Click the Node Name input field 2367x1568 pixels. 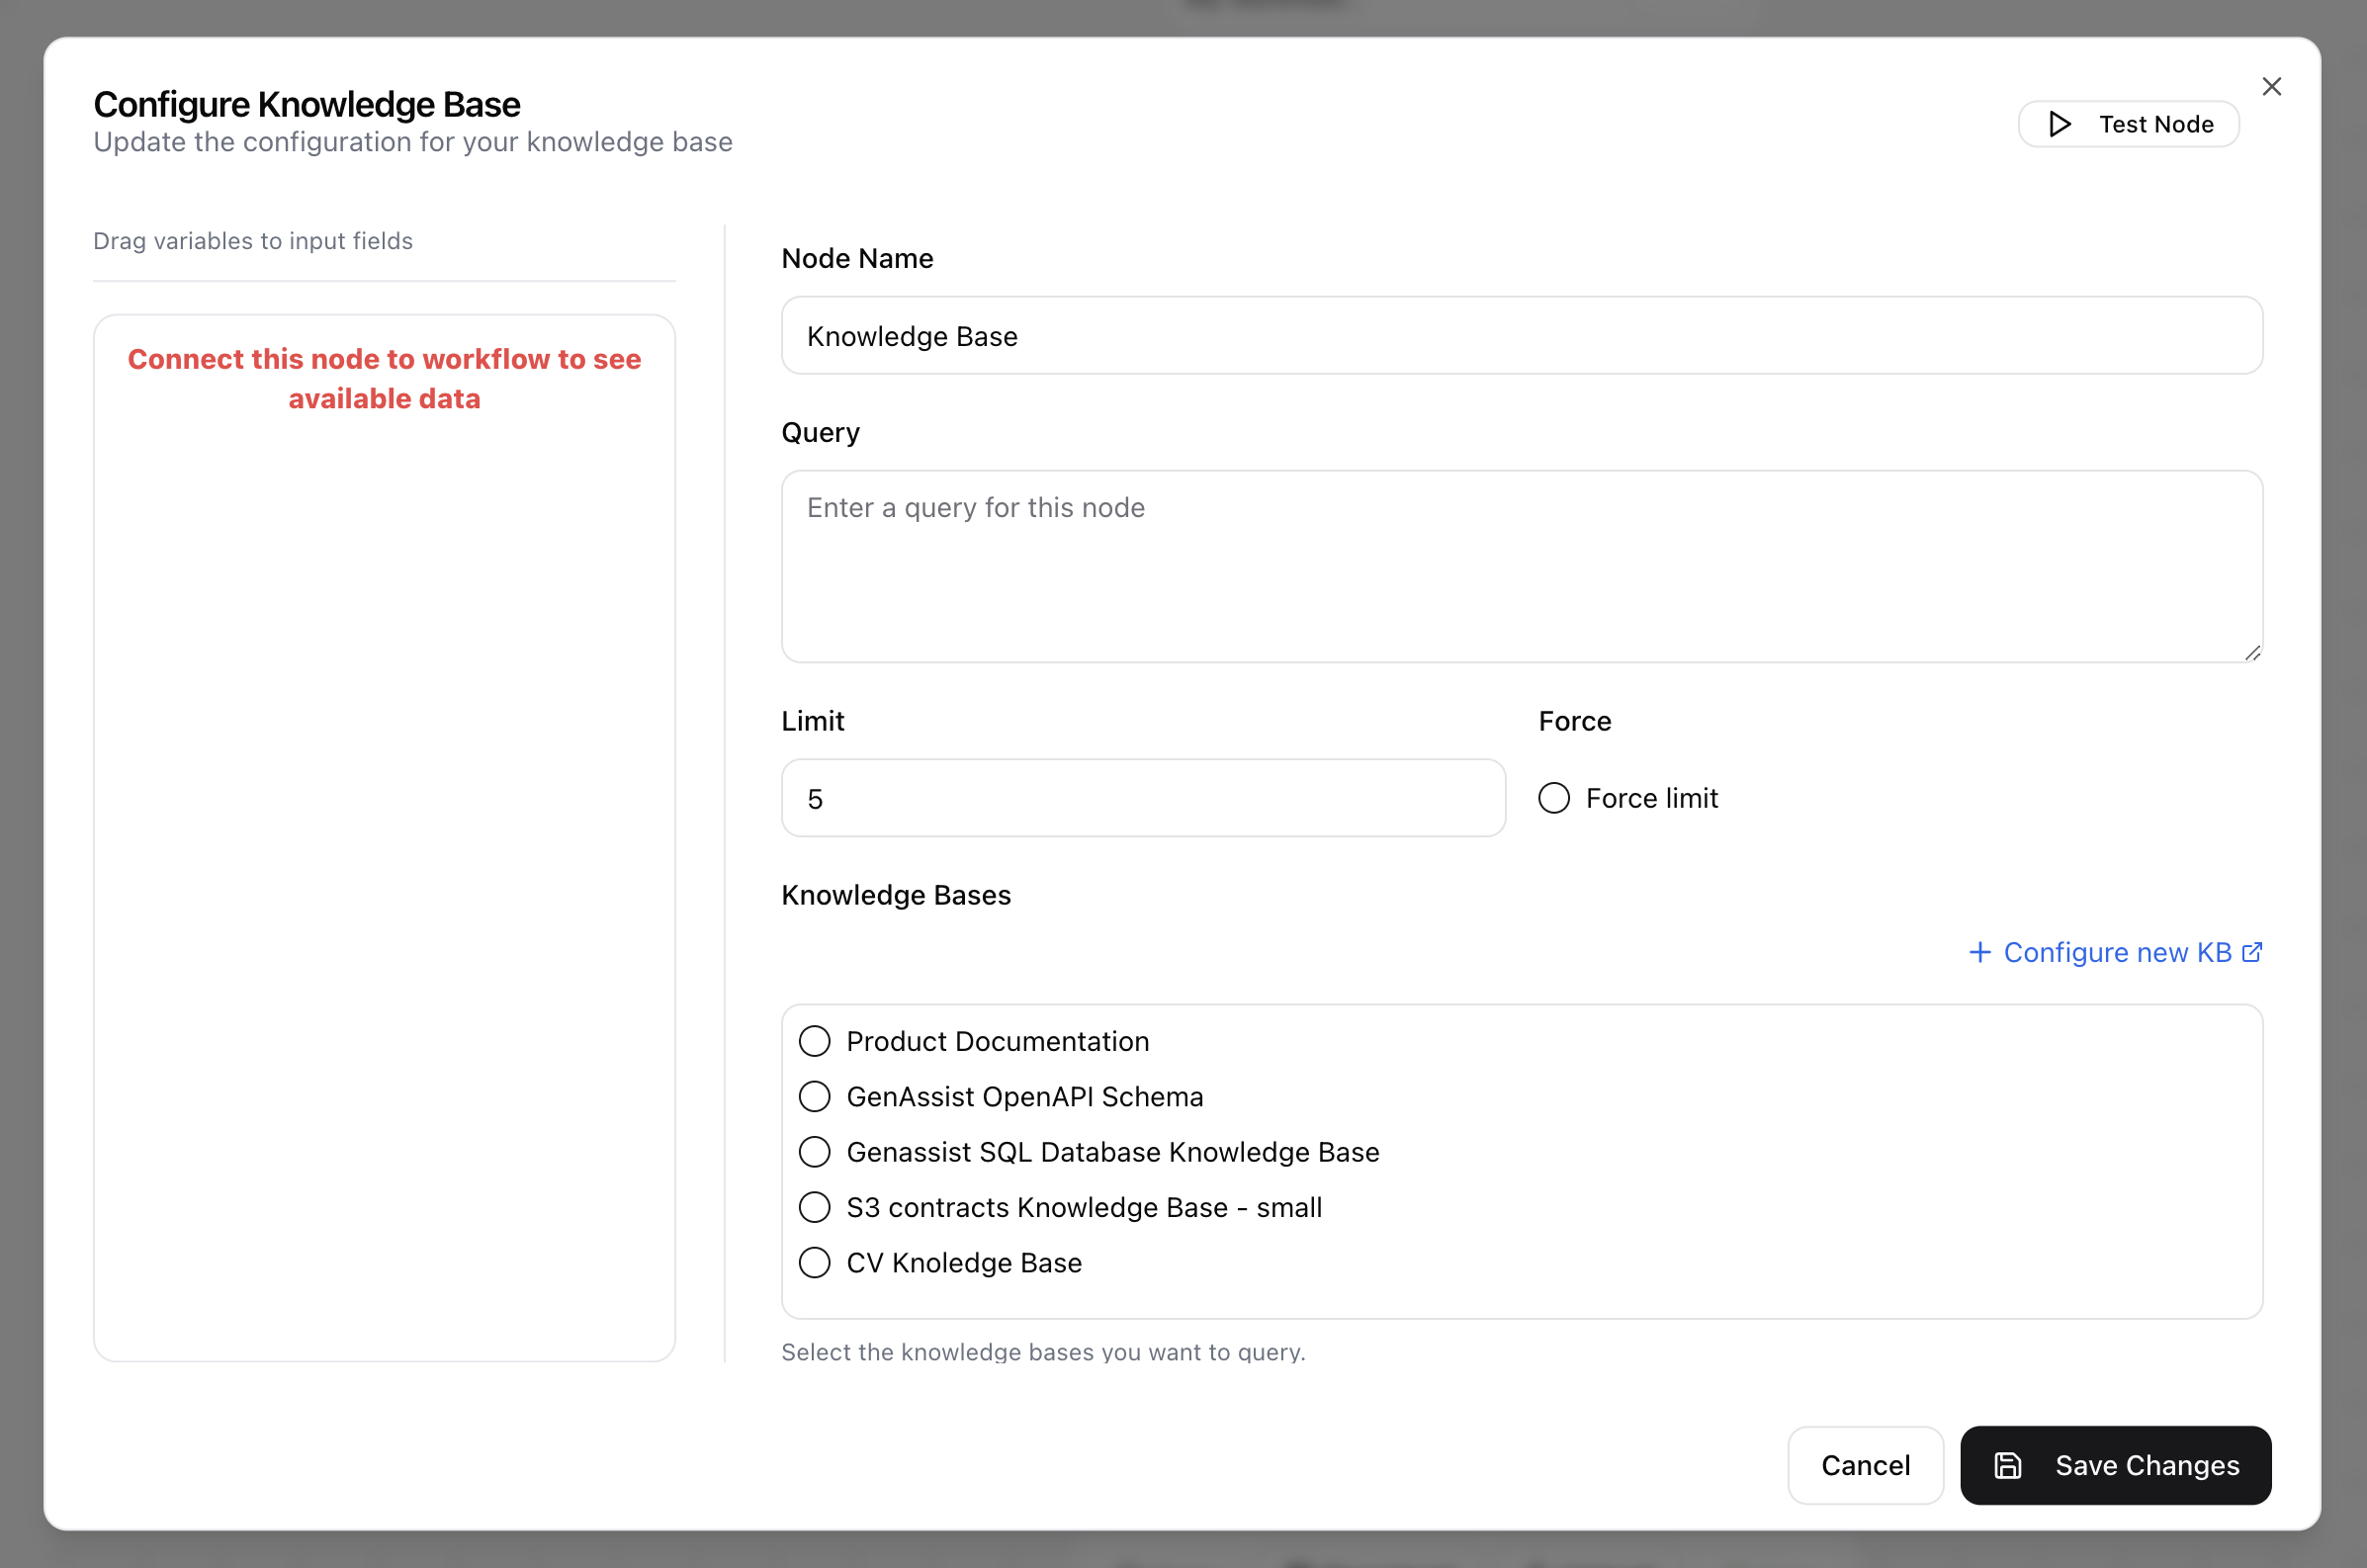tap(1521, 336)
